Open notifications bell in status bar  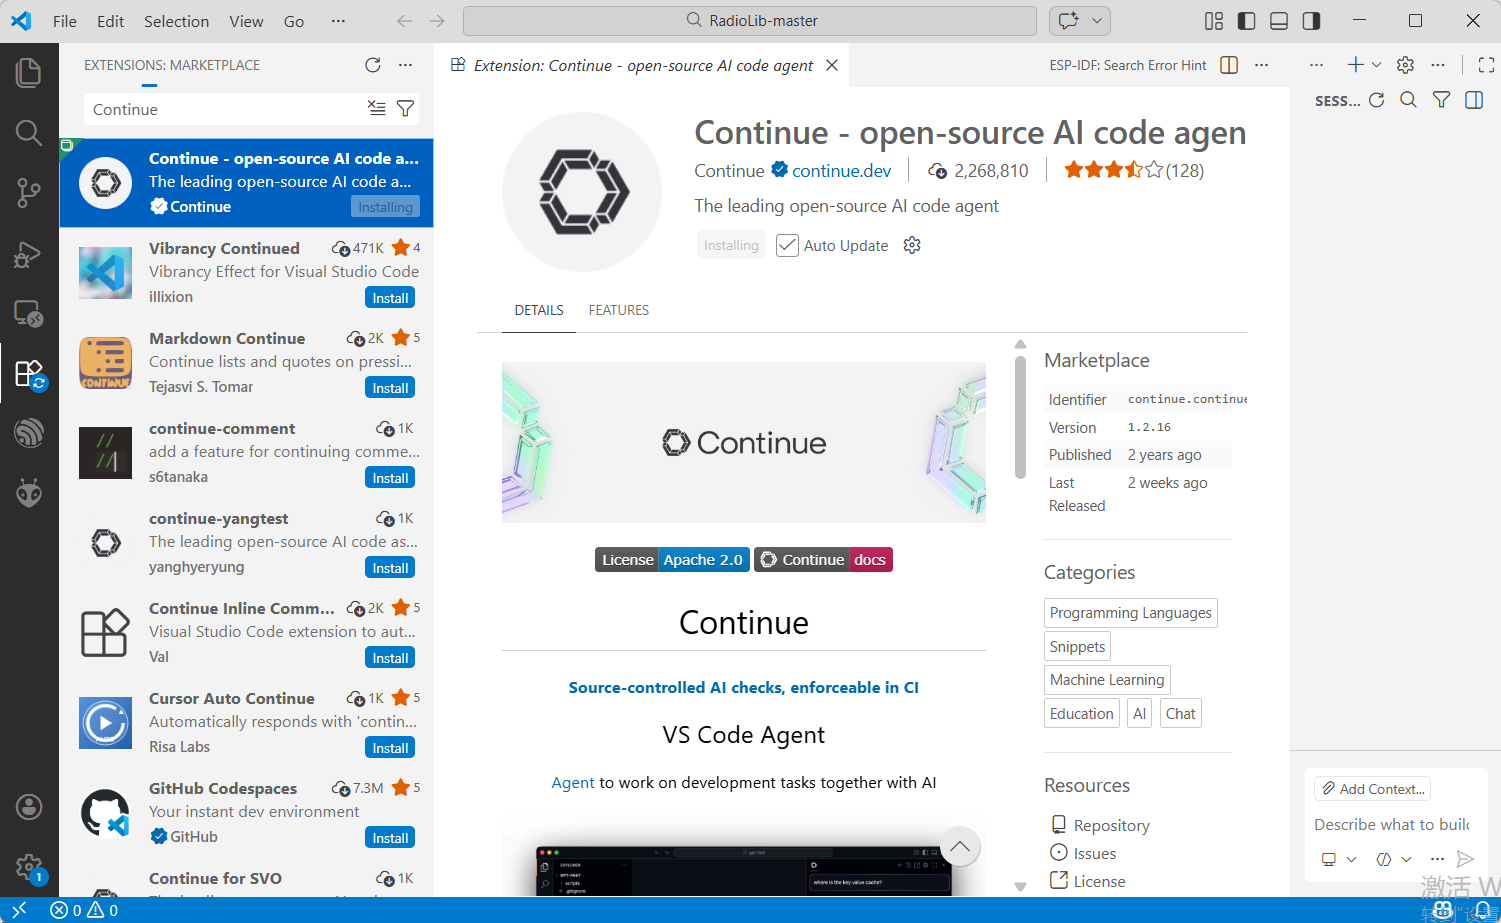[1480, 910]
